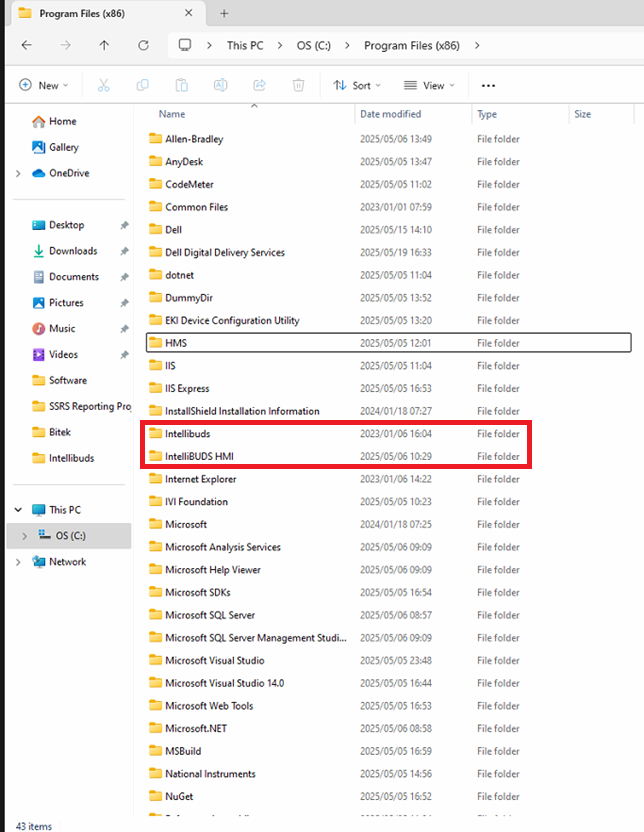Open the View dropdown
The image size is (644, 832).
[429, 85]
